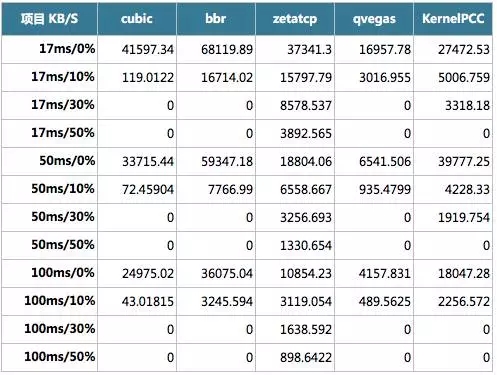Click cell value 489.5625
Image resolution: width=497 pixels, height=375 pixels.
385,302
